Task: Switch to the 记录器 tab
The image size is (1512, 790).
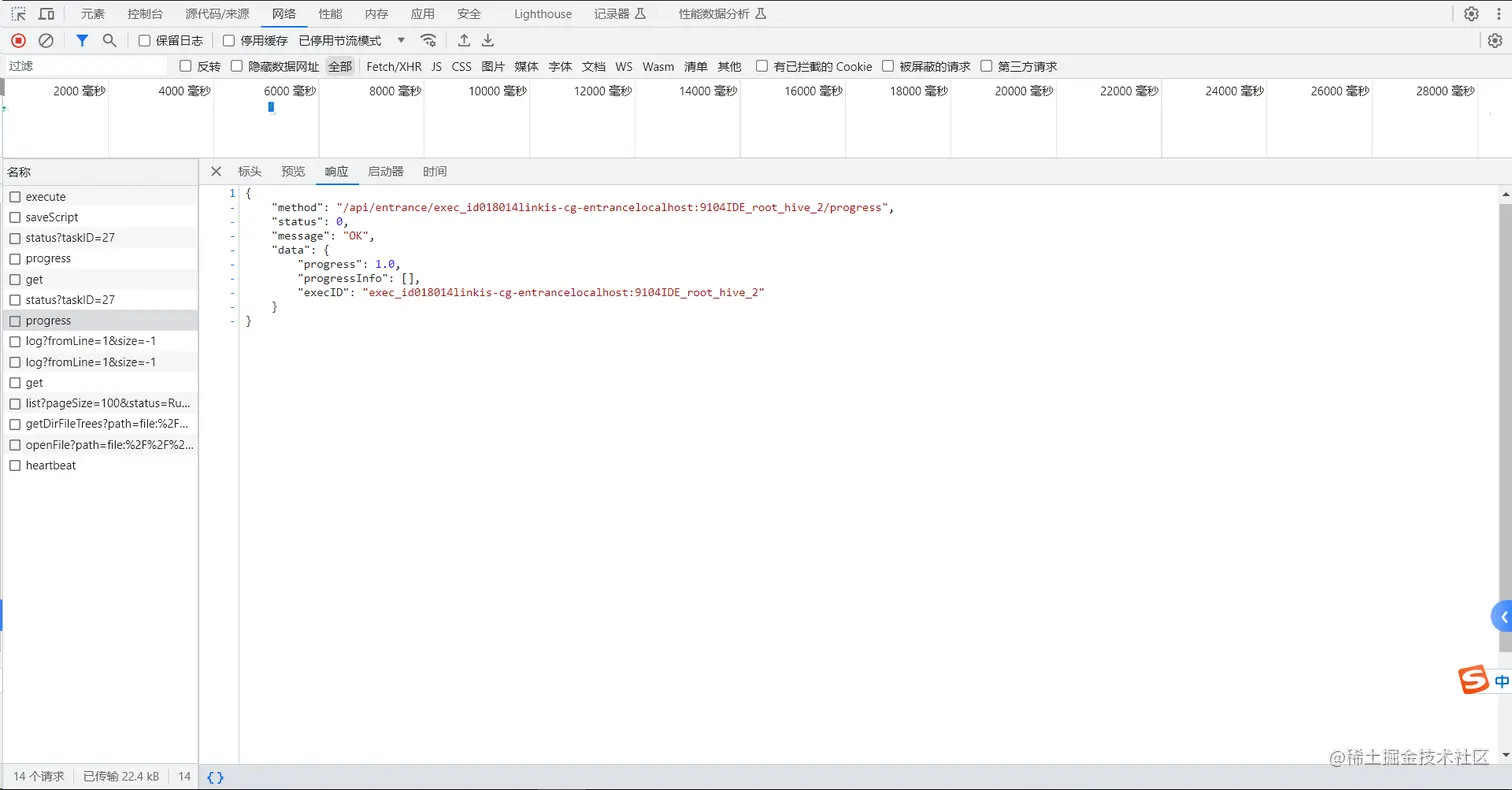Action: click(620, 14)
